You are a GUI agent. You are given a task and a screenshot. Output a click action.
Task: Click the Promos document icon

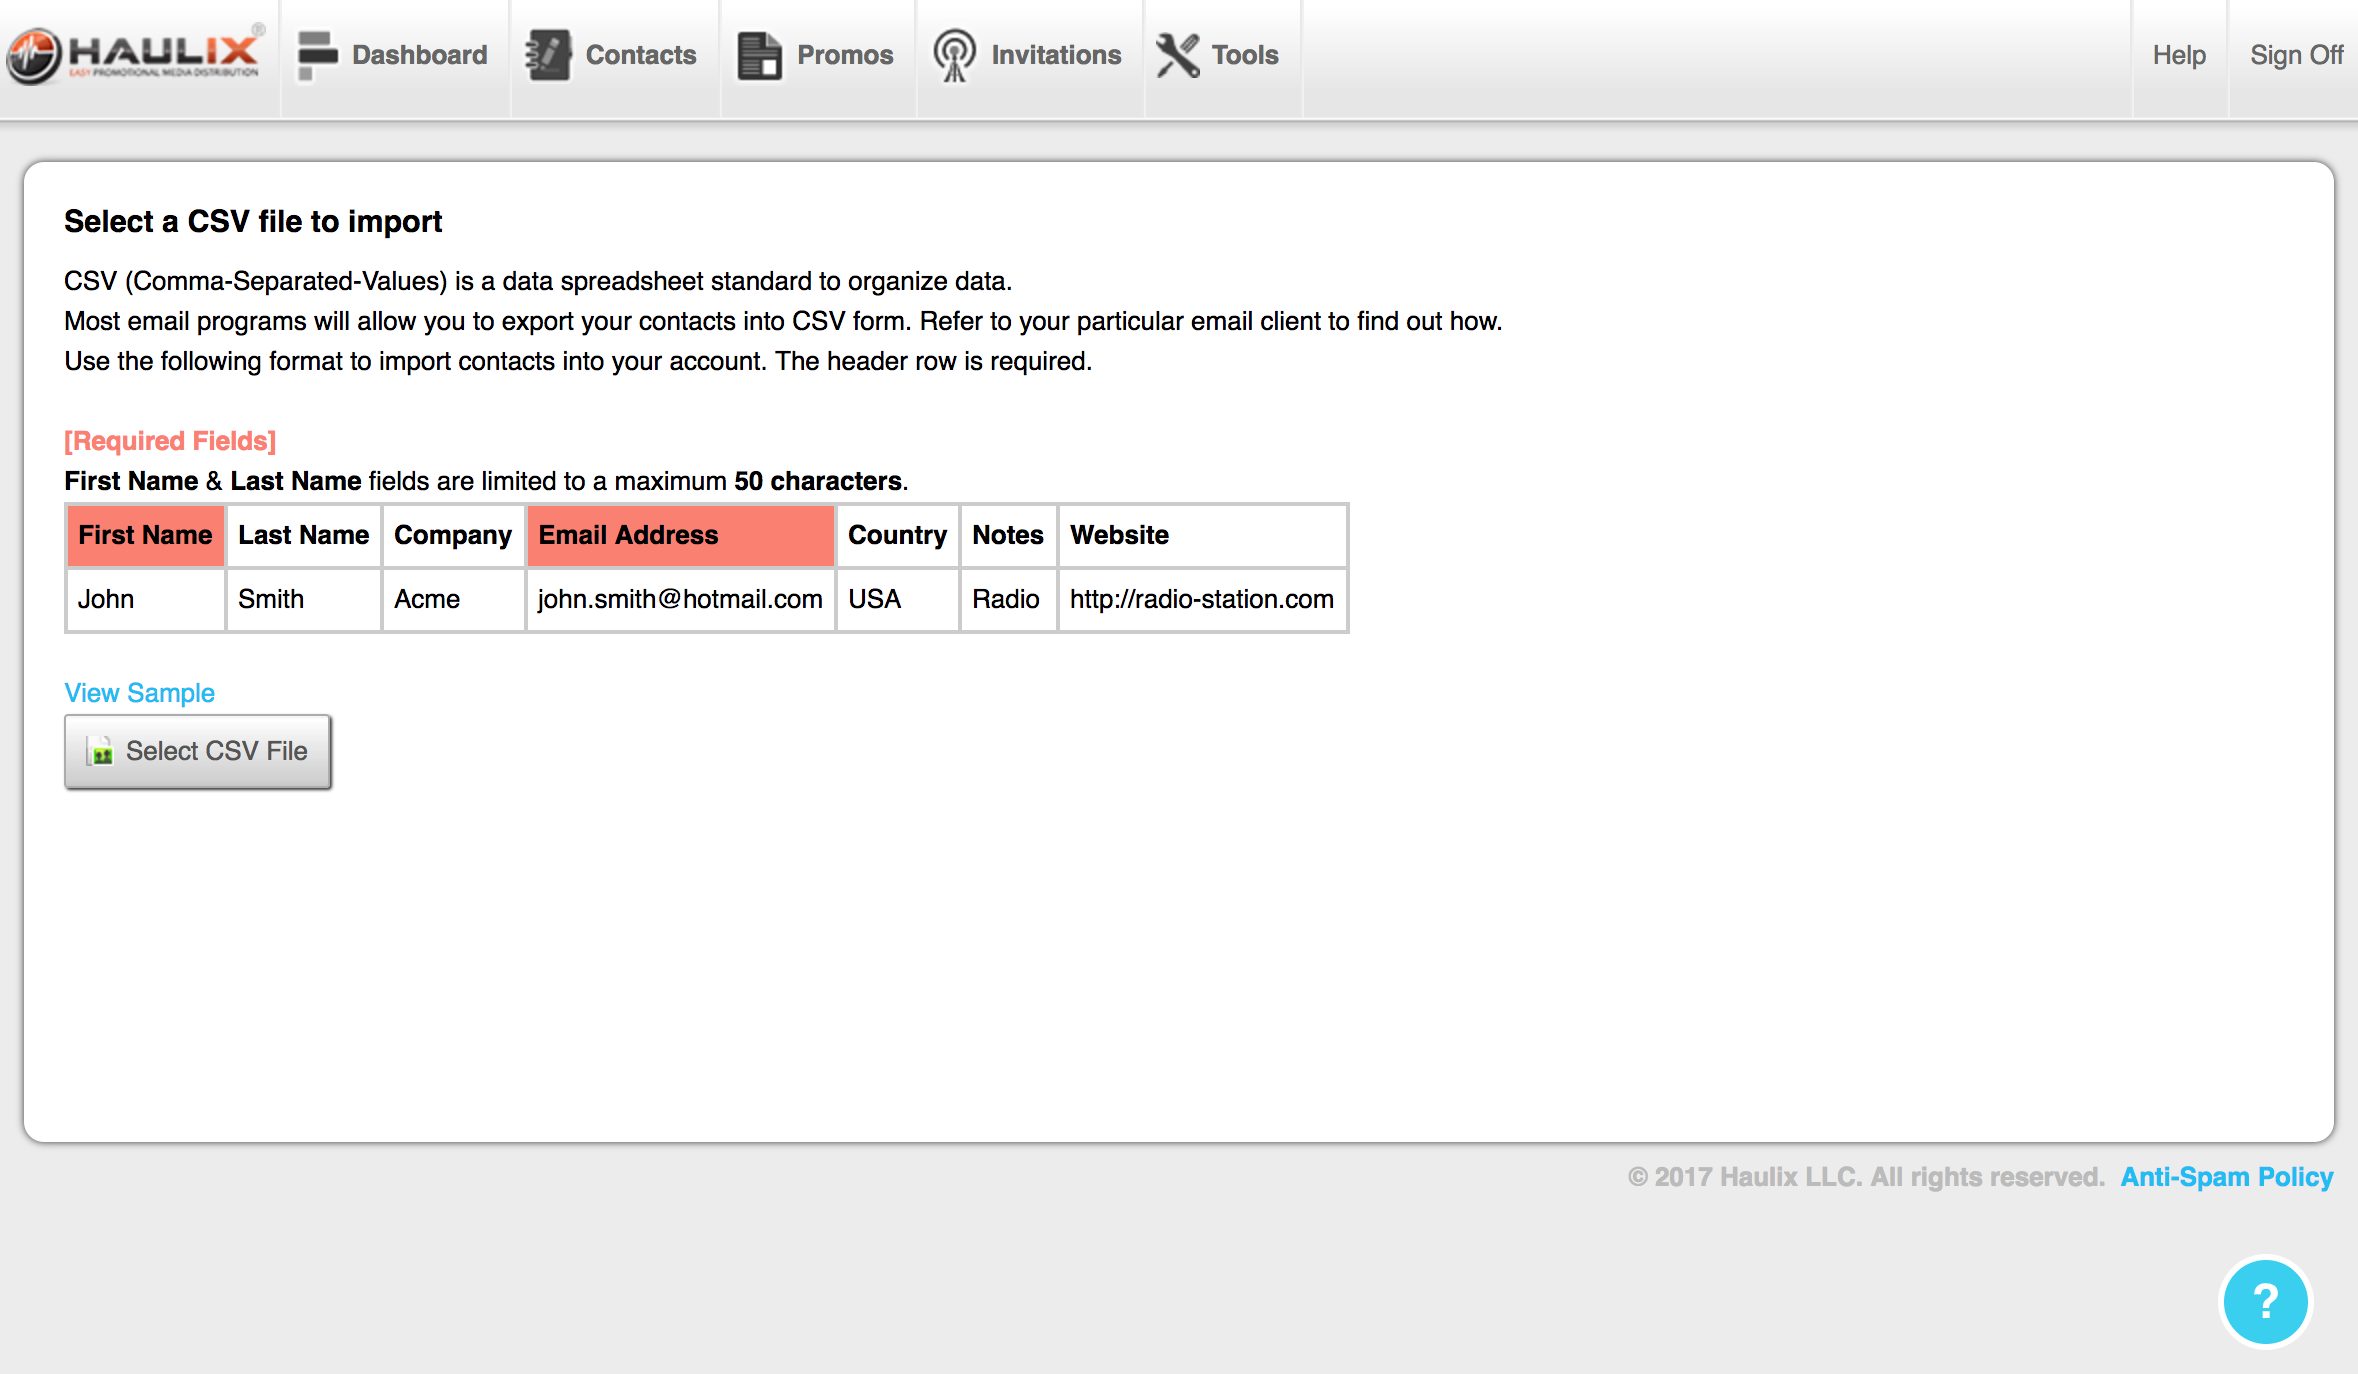point(759,55)
